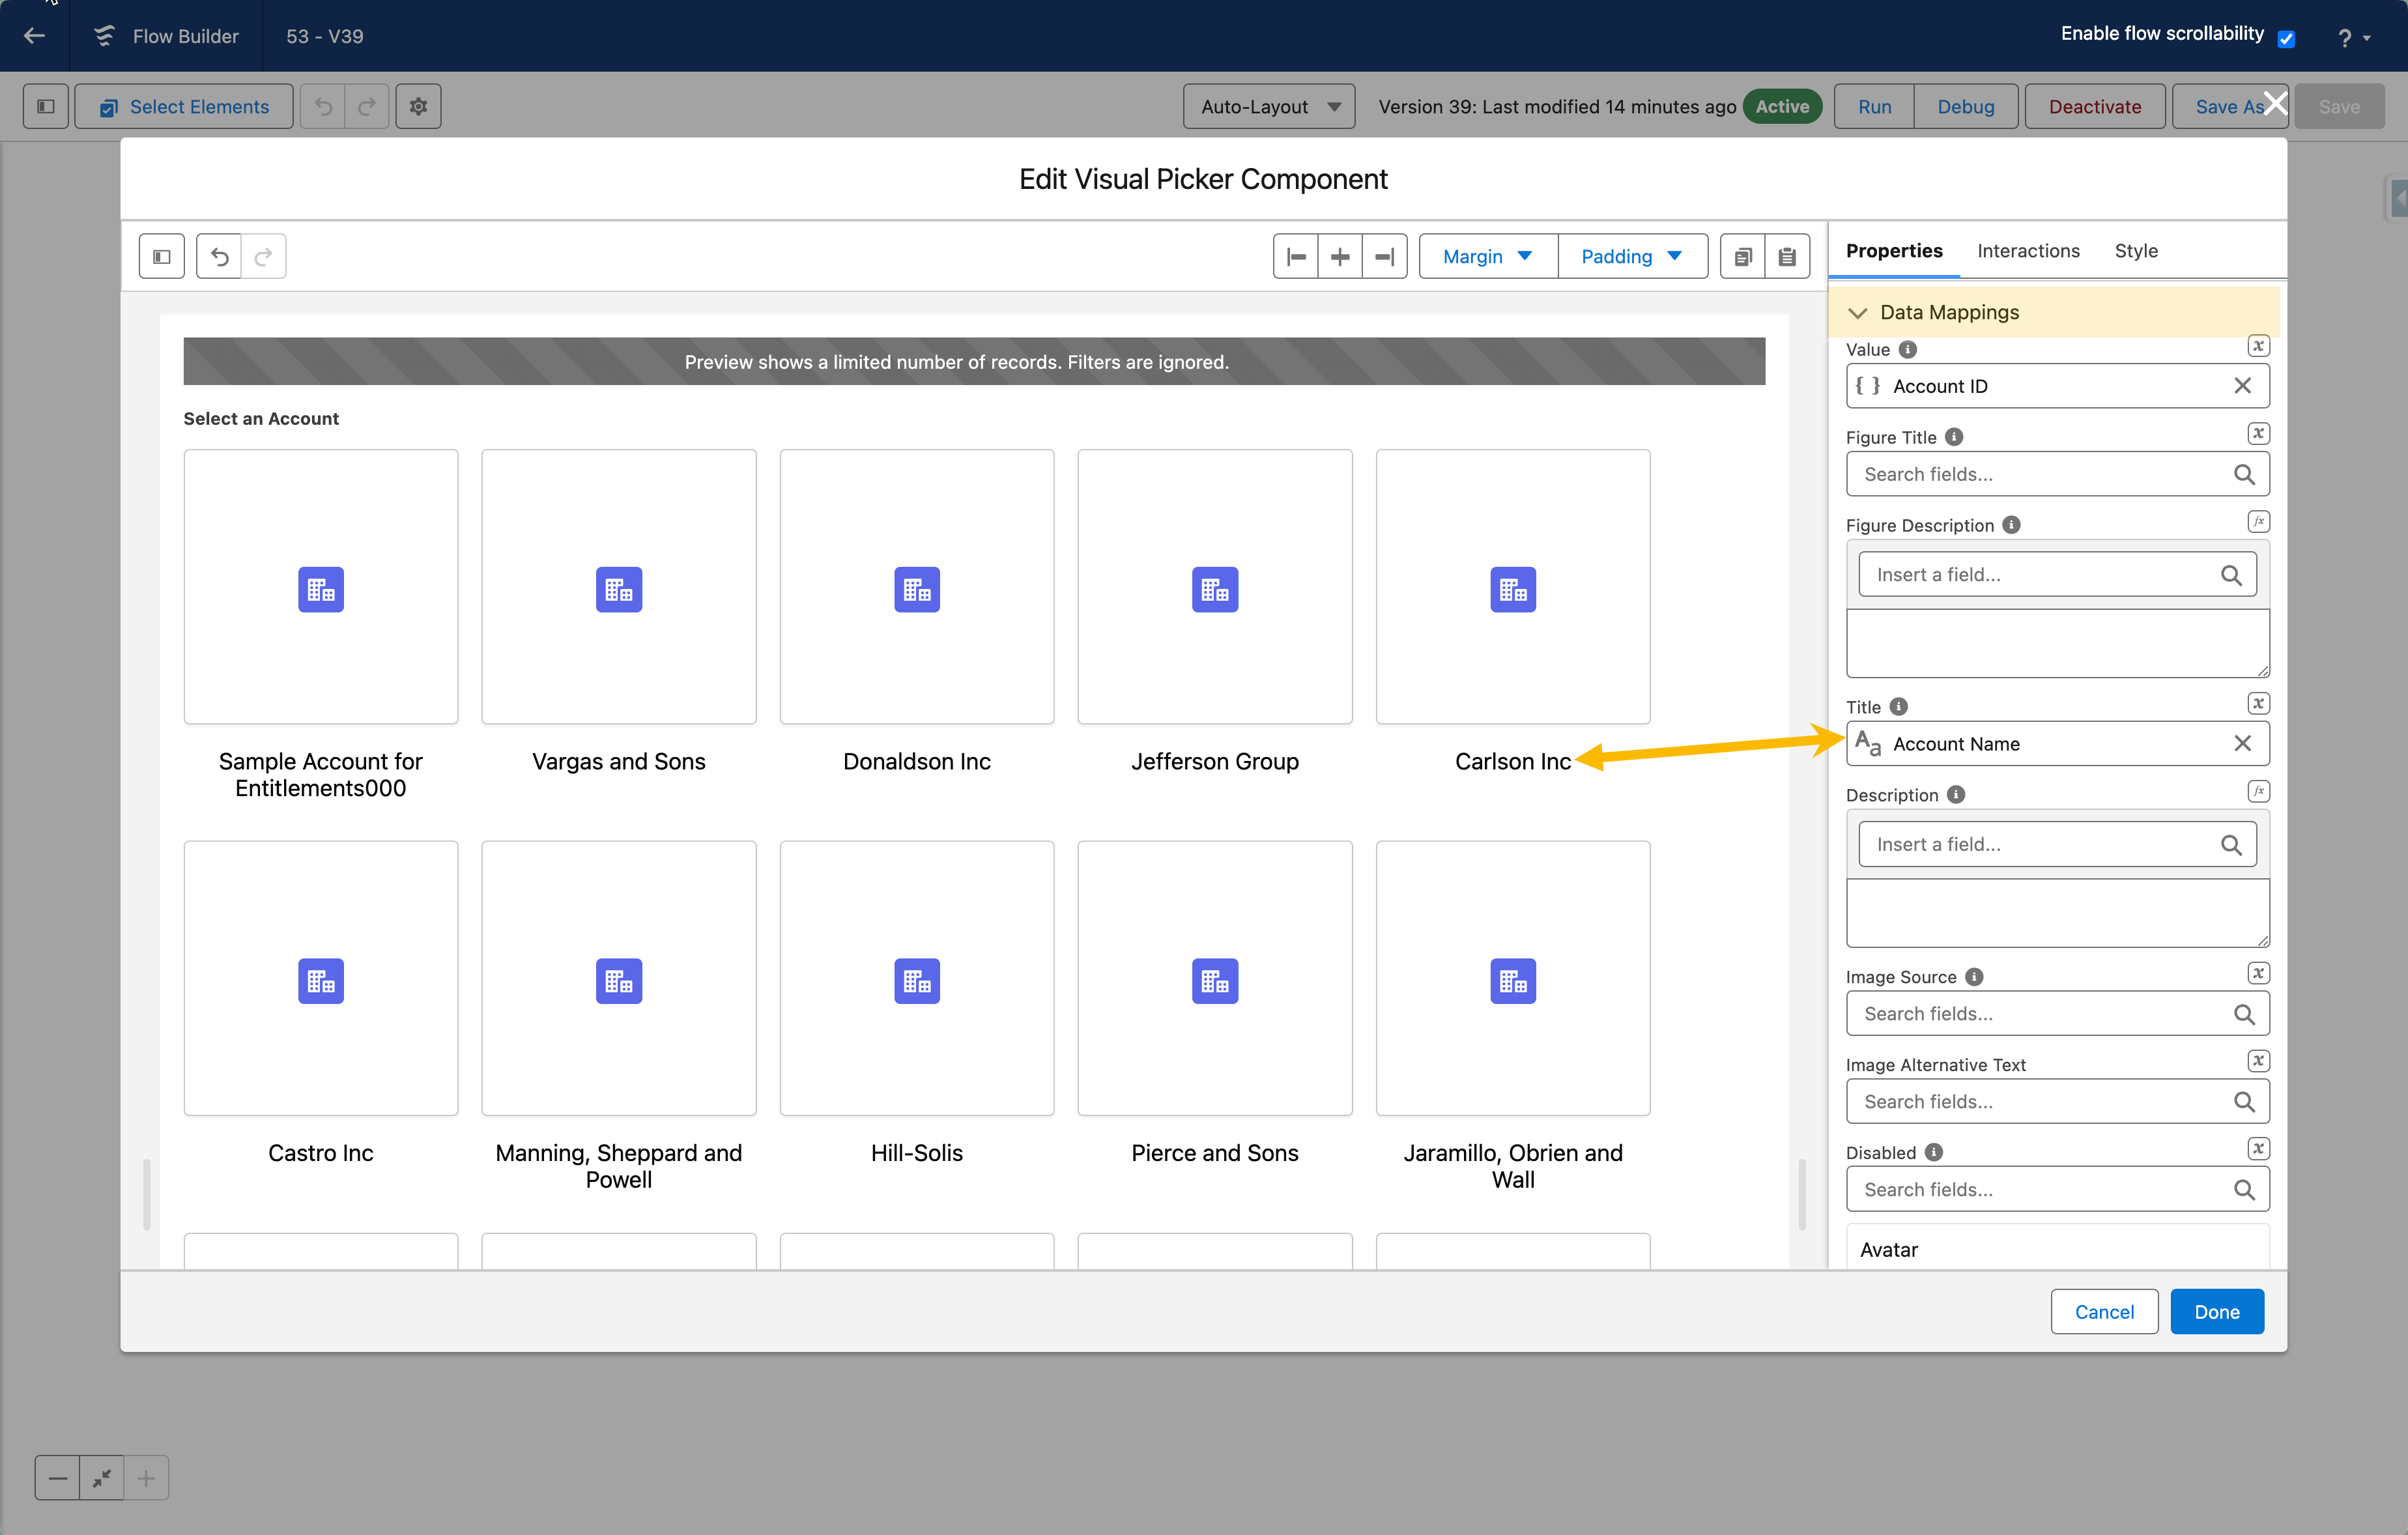Collapse the Data Mappings section

[x=1858, y=313]
